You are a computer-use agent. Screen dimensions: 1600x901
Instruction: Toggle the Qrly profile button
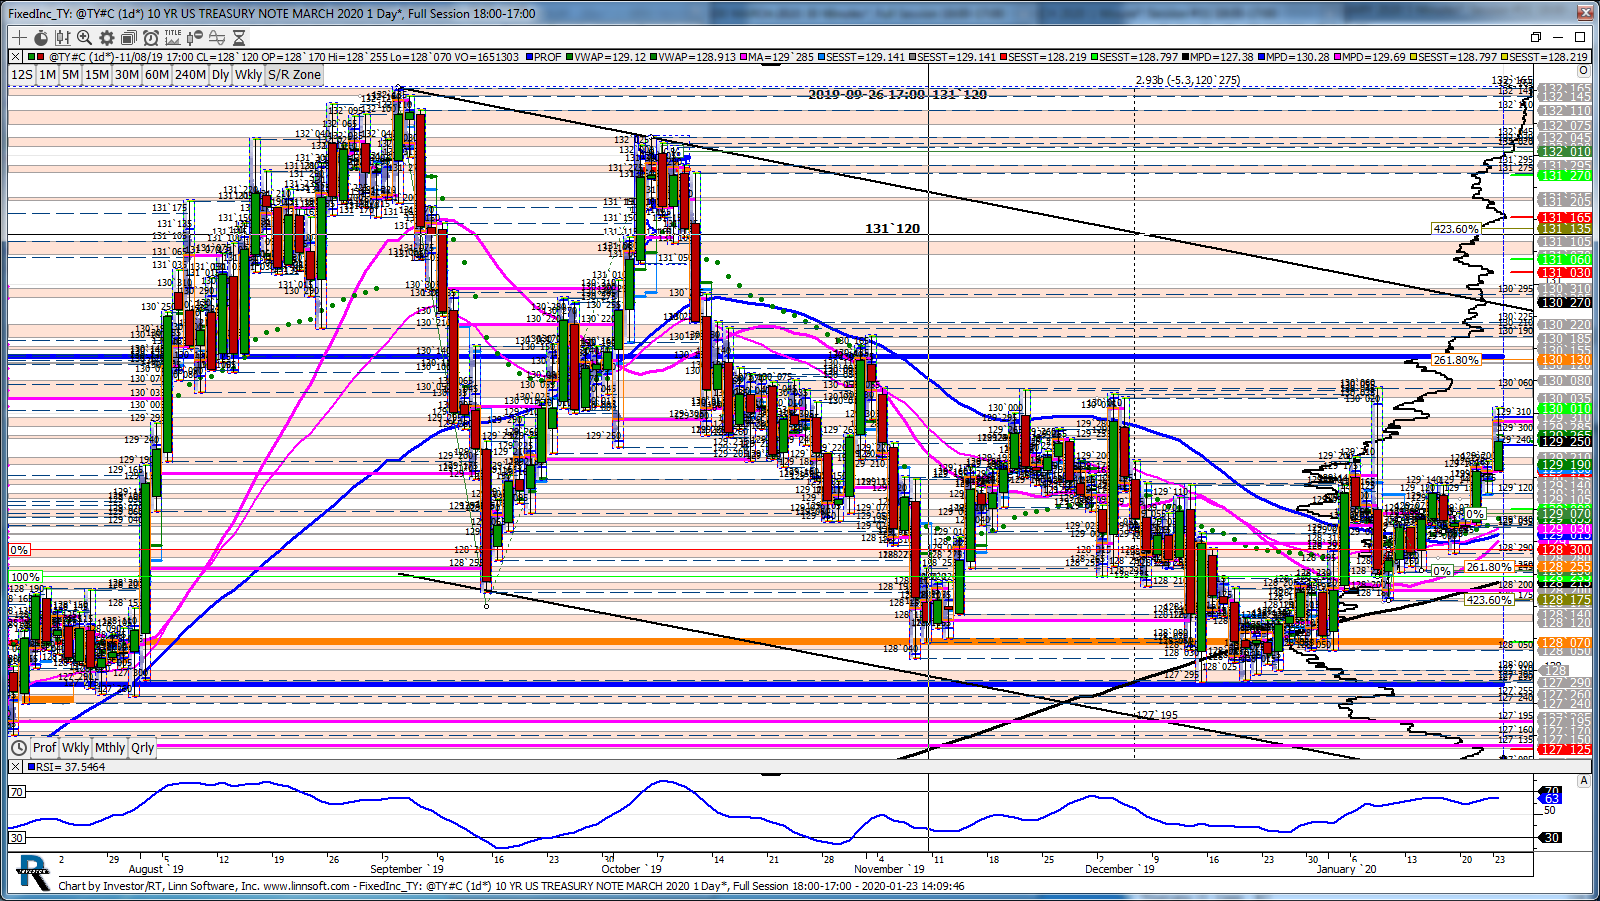tap(143, 747)
